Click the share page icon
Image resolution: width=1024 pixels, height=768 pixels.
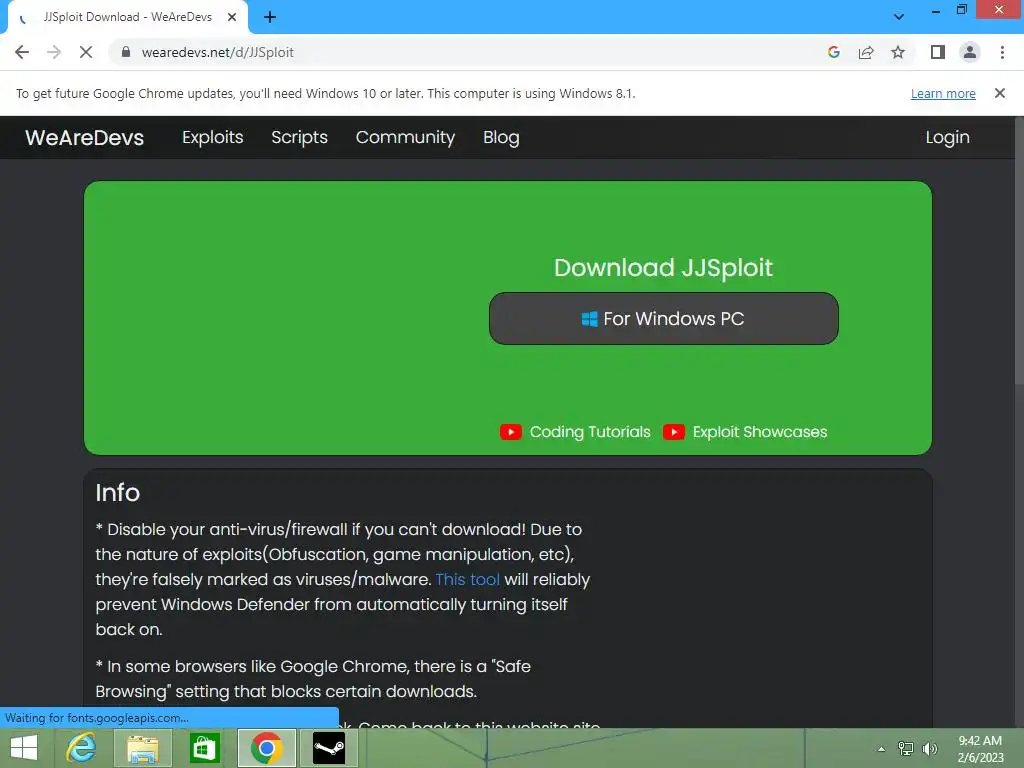[x=866, y=52]
